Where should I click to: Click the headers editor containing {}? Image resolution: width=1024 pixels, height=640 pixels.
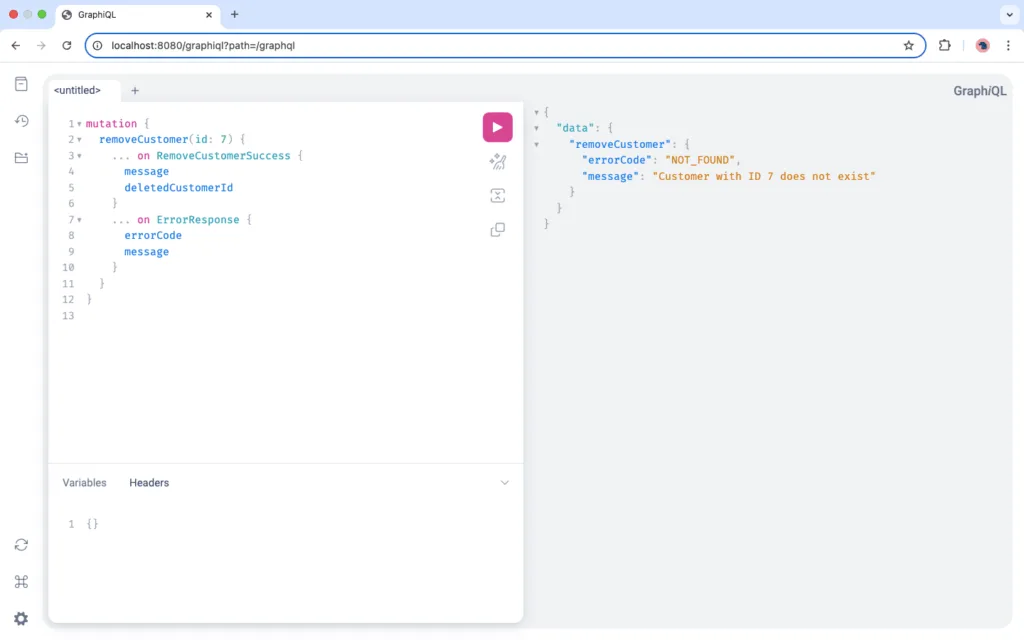point(285,563)
